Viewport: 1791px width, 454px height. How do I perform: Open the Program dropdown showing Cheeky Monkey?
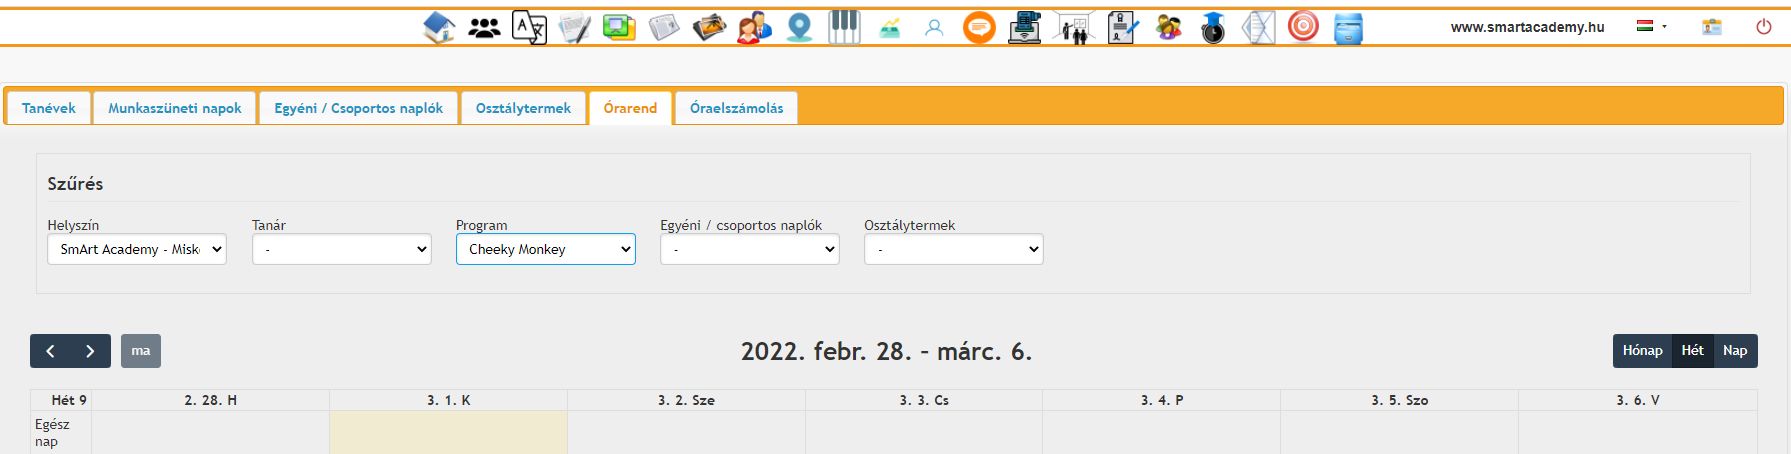545,249
